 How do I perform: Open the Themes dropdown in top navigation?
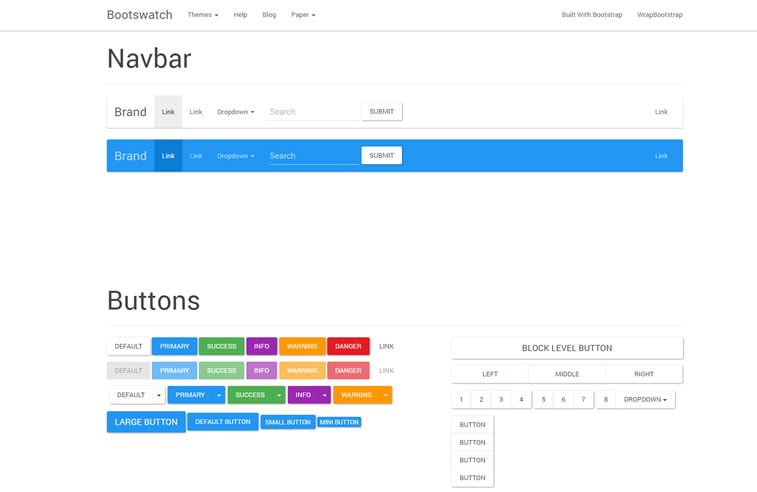202,15
